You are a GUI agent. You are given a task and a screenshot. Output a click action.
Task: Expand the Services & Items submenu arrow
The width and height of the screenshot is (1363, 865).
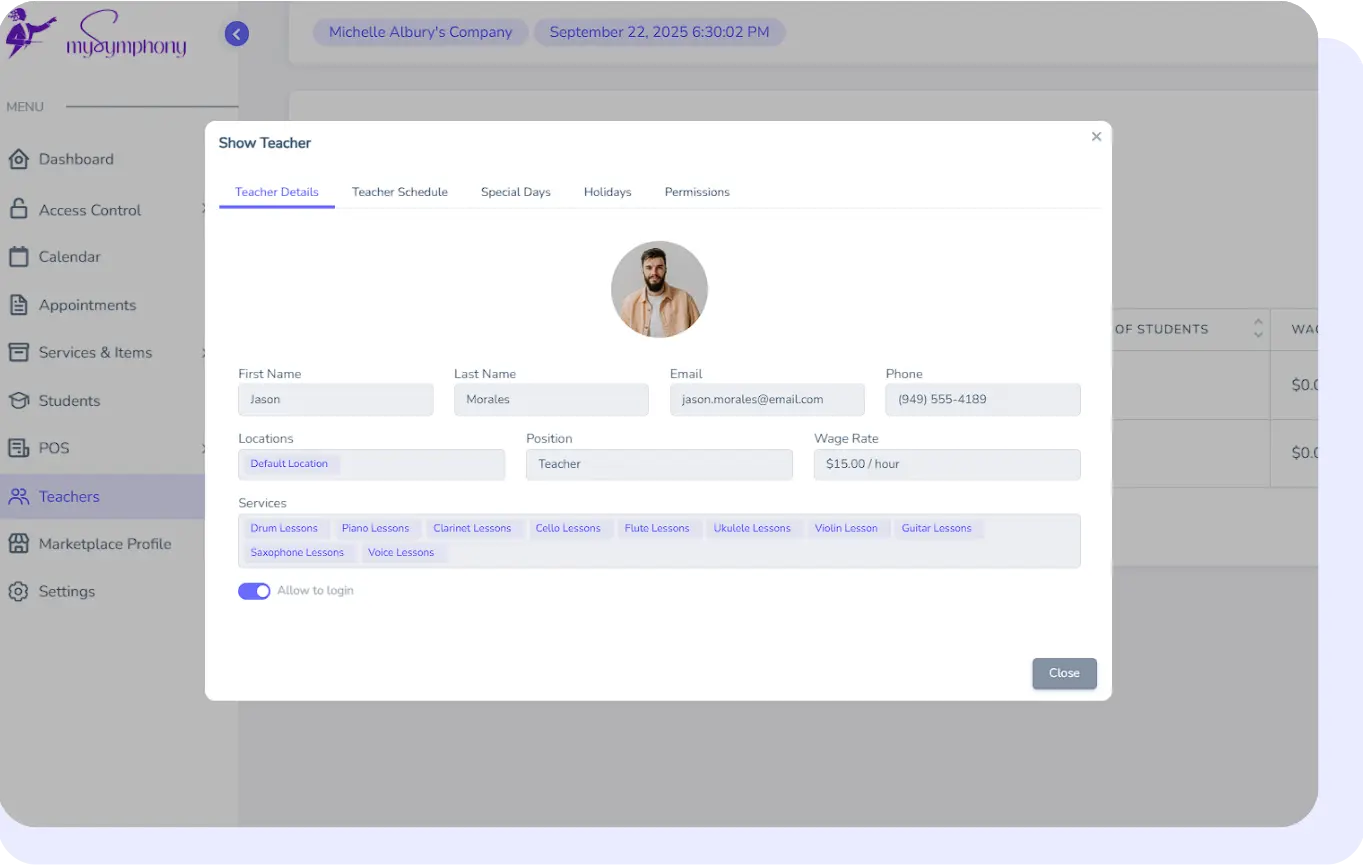click(203, 352)
